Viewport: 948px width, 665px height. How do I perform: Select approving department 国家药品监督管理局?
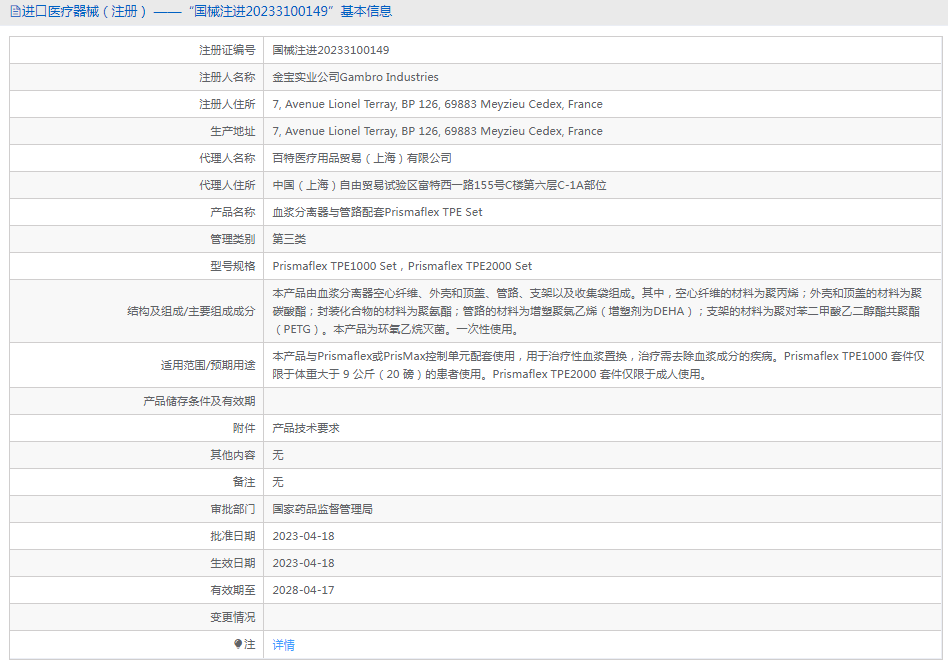(x=322, y=509)
